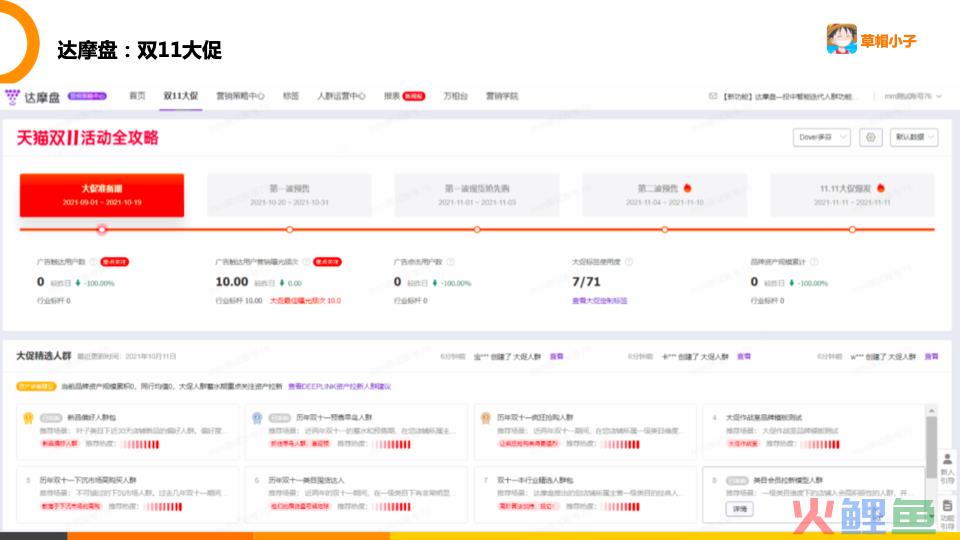Select the 11.11大促爆发 stage tab
The image size is (960, 540).
(852, 195)
